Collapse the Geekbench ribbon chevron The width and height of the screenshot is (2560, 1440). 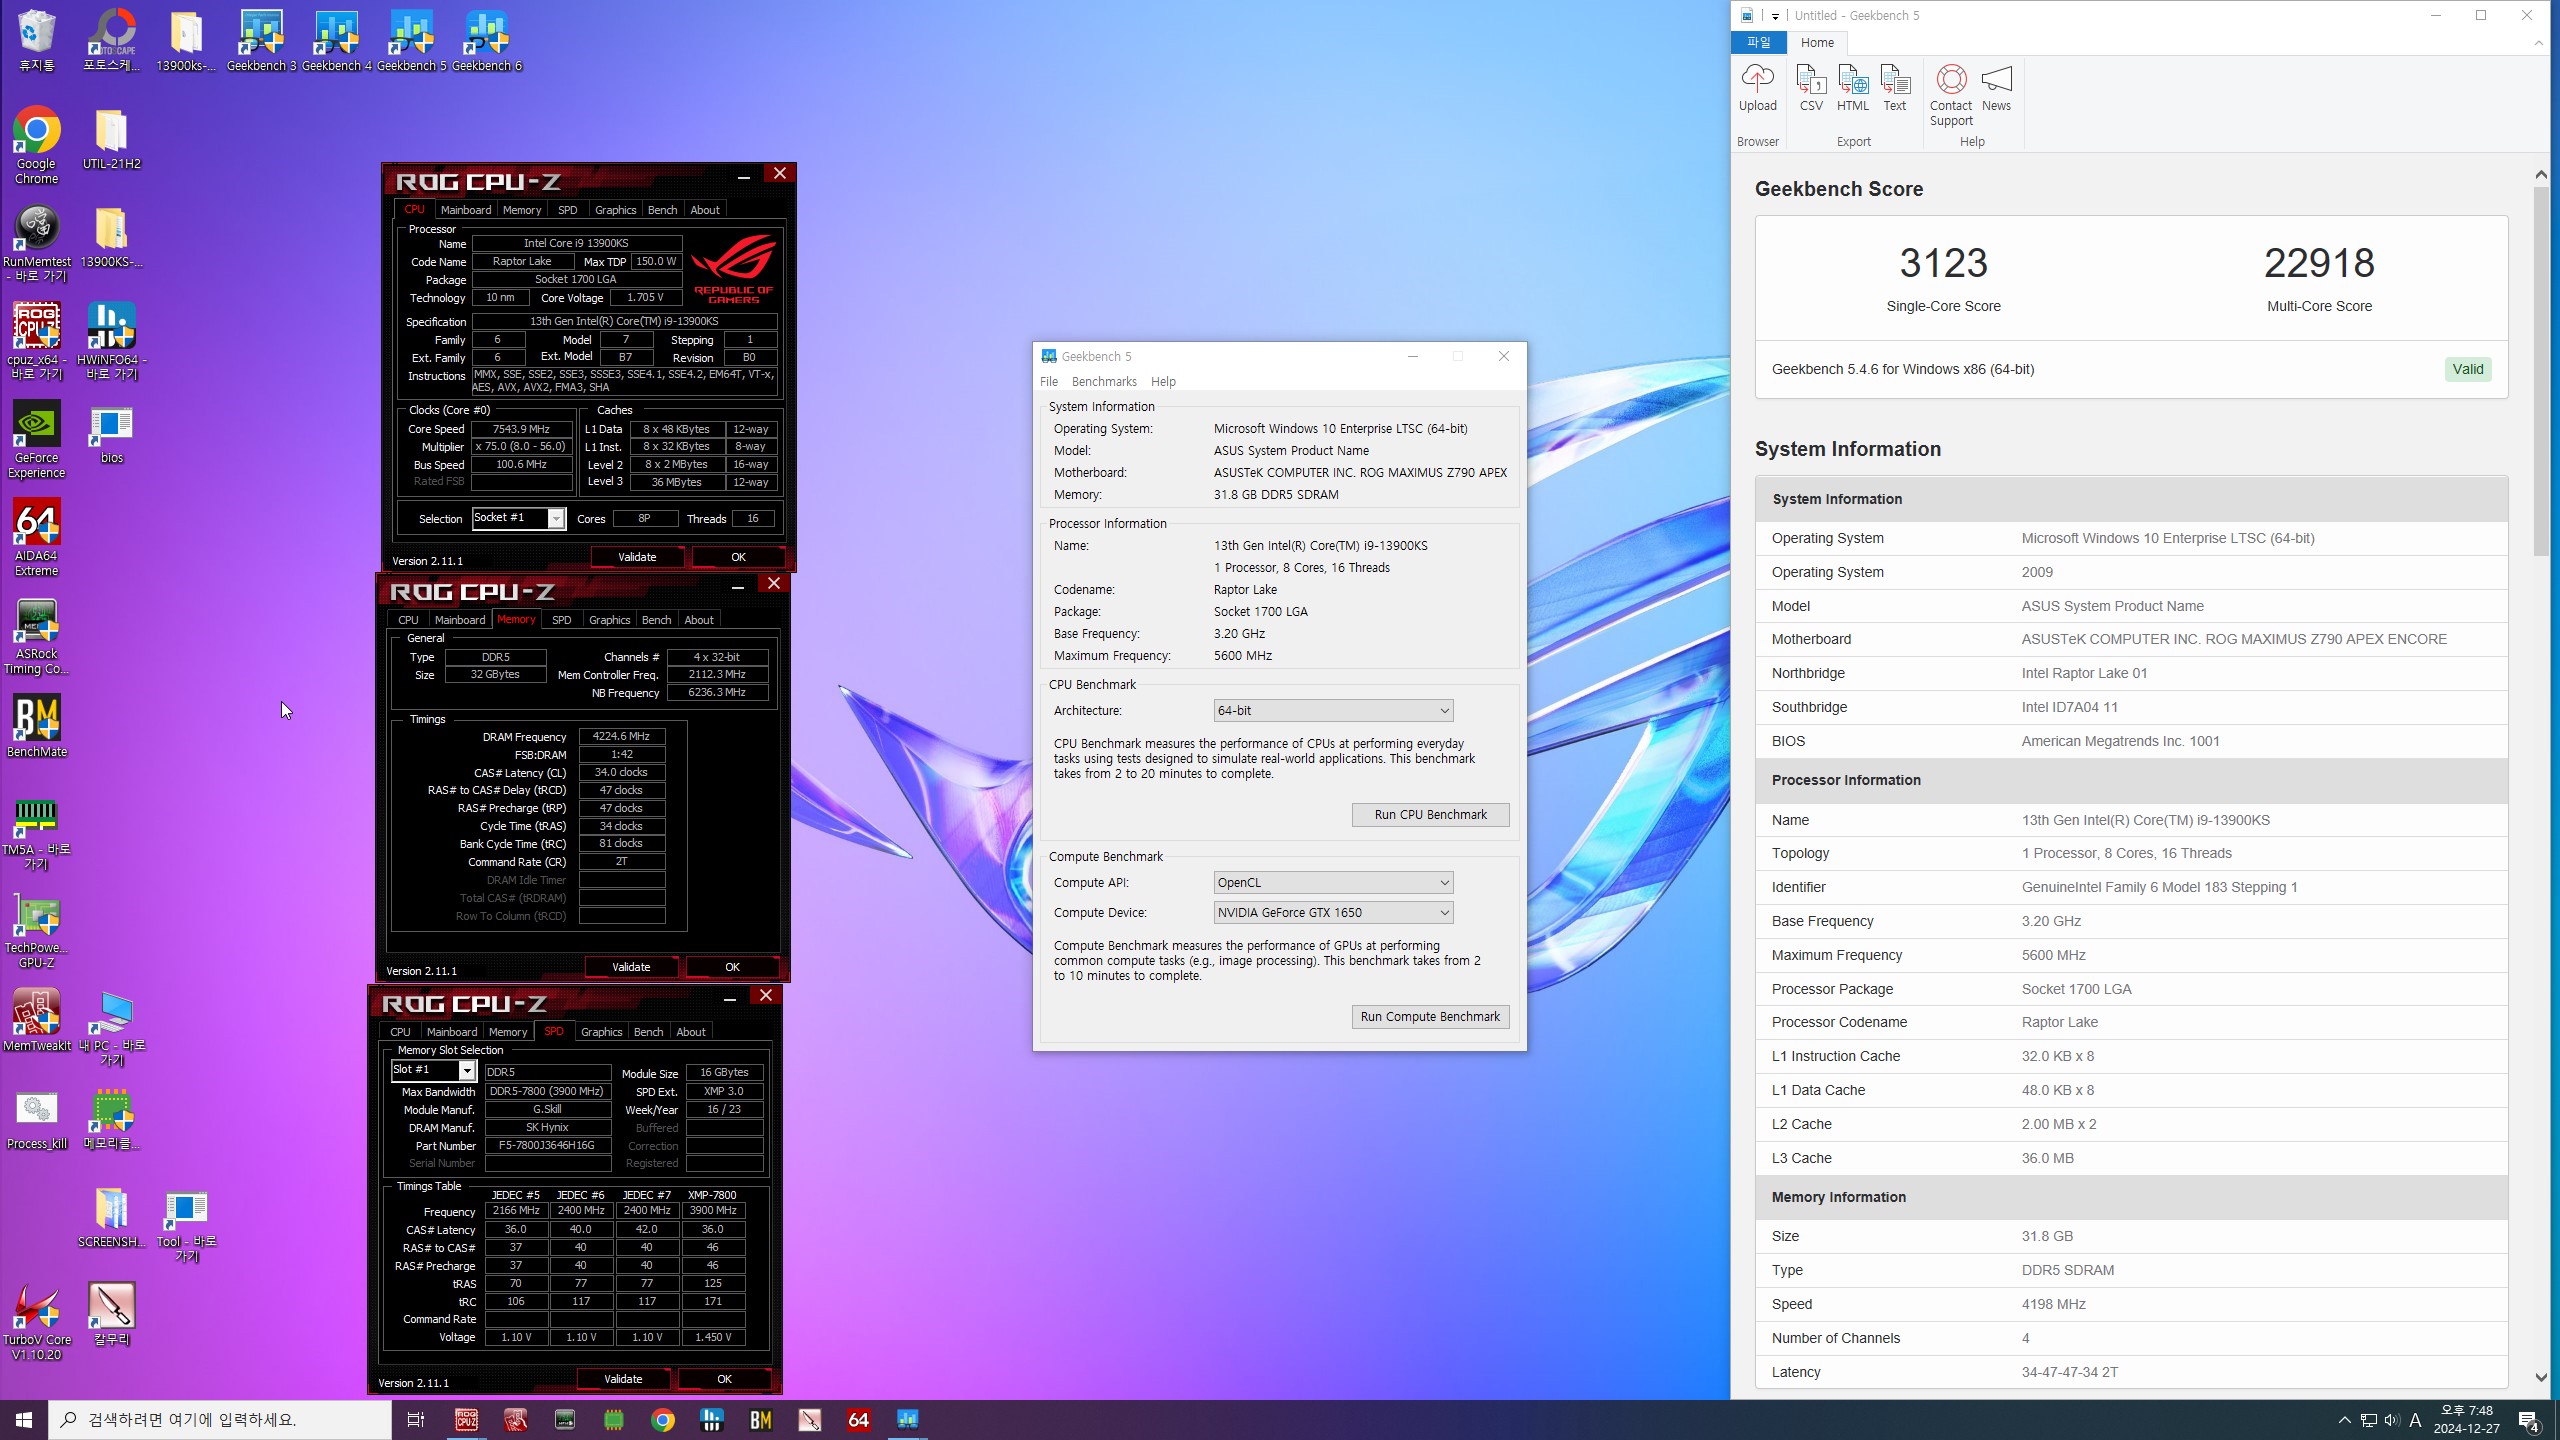(2539, 43)
